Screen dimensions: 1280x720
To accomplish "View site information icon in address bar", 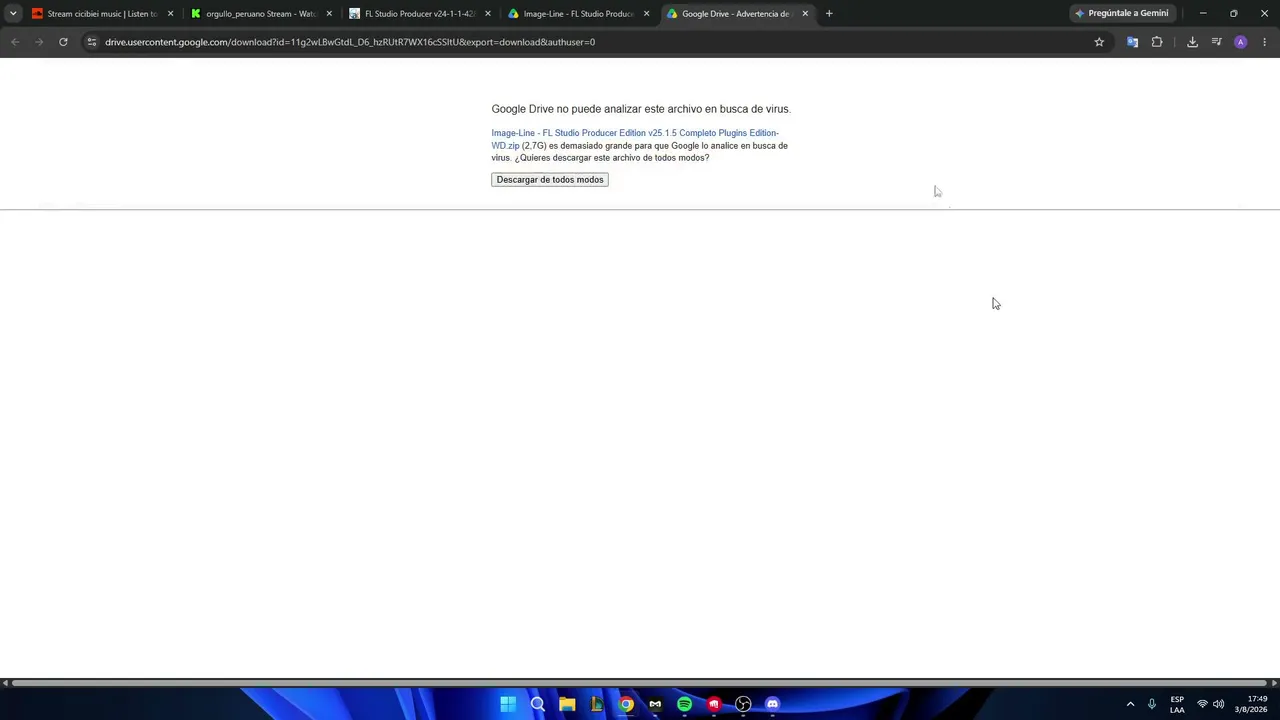I will tap(91, 42).
